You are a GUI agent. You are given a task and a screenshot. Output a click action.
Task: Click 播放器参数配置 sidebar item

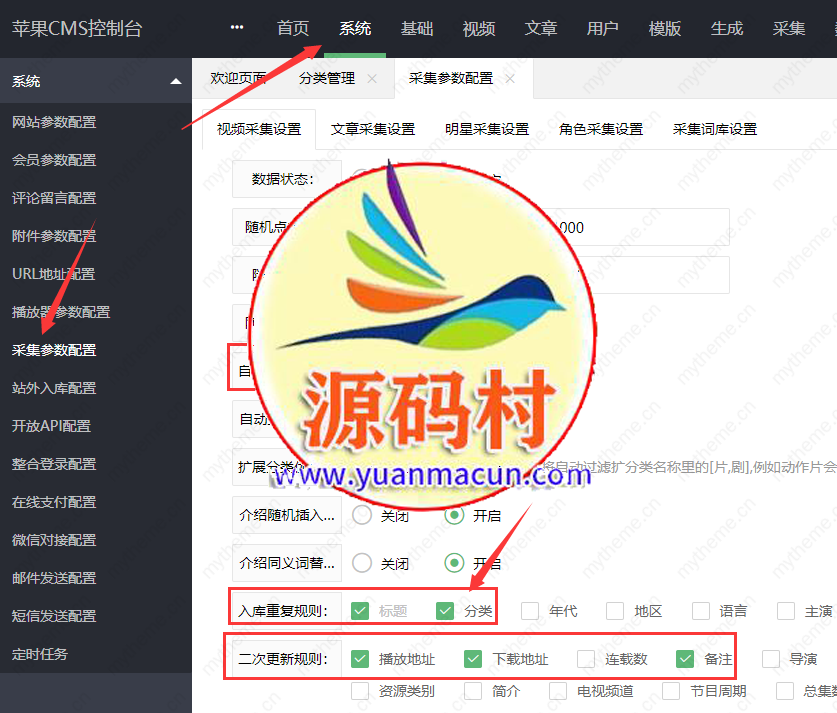(x=61, y=312)
